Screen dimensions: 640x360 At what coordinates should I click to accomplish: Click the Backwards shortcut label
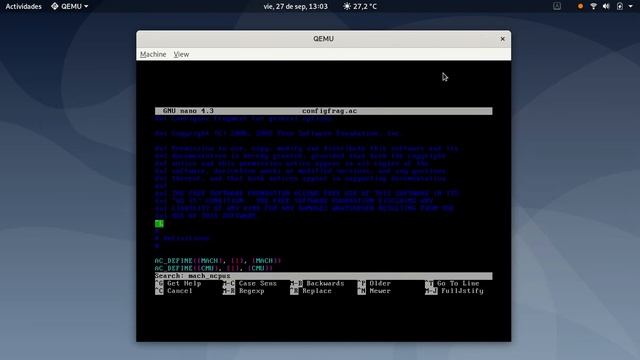click(325, 283)
